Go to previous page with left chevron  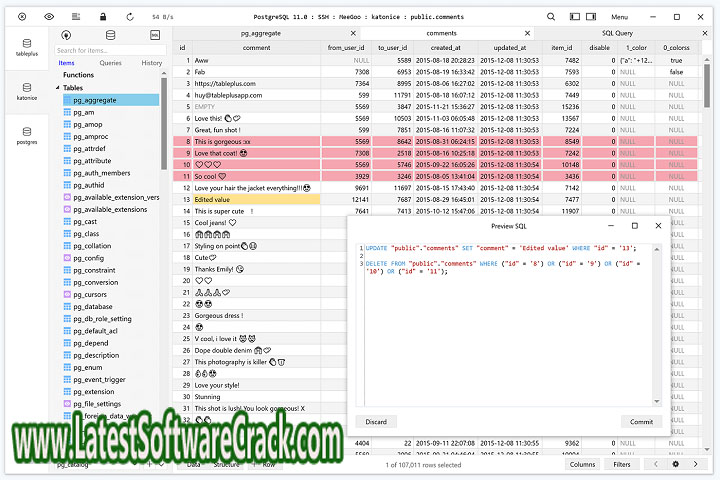(x=656, y=464)
